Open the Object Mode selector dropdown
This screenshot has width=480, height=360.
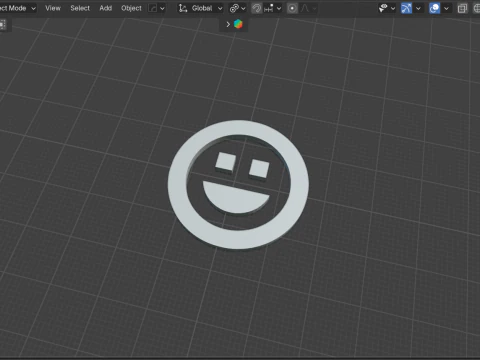(17, 8)
